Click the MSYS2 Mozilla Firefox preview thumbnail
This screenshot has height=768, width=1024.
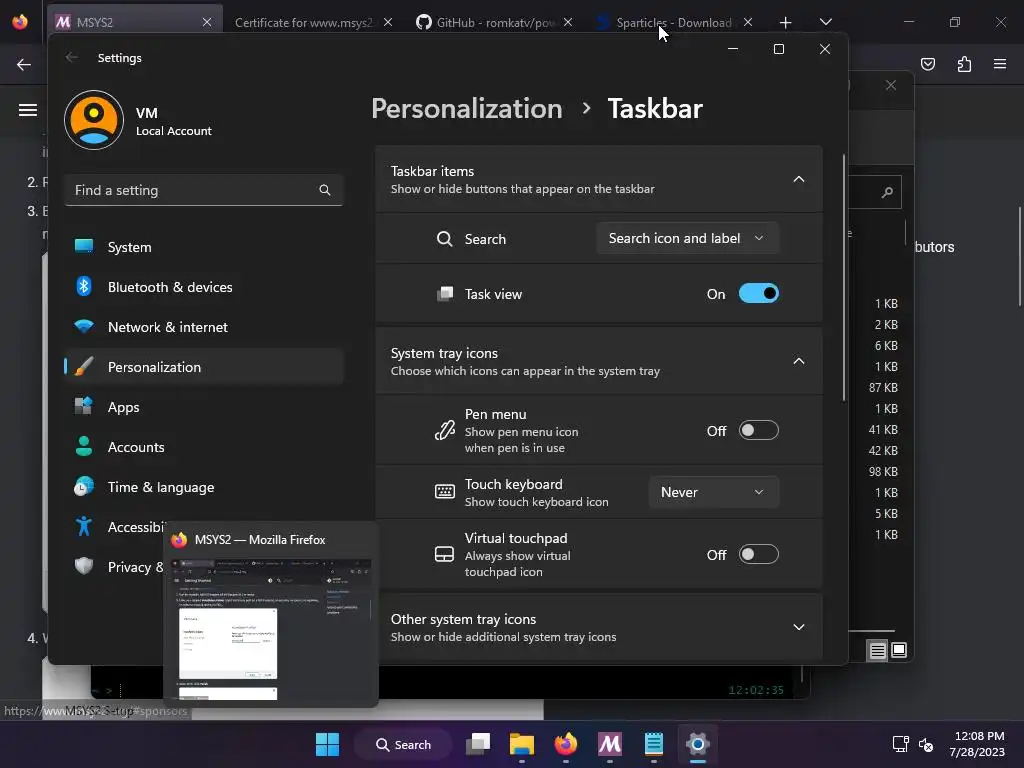tap(271, 630)
